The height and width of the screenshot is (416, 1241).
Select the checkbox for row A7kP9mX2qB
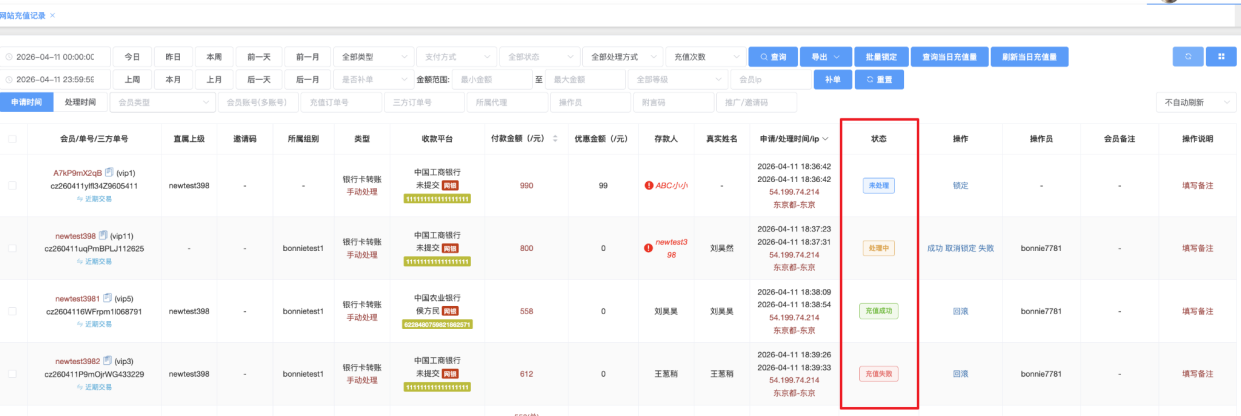pyautogui.click(x=13, y=185)
